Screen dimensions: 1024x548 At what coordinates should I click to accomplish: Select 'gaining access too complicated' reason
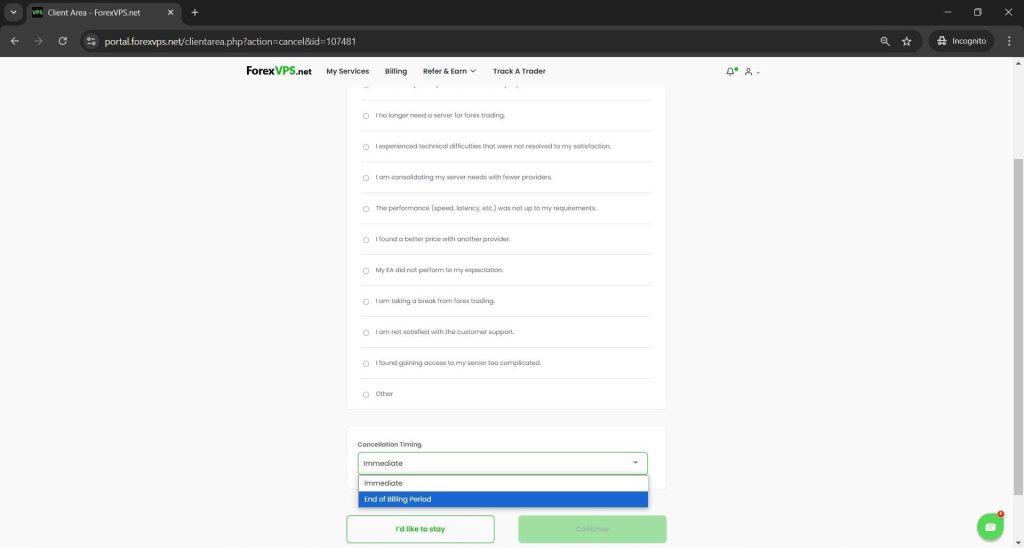point(366,364)
